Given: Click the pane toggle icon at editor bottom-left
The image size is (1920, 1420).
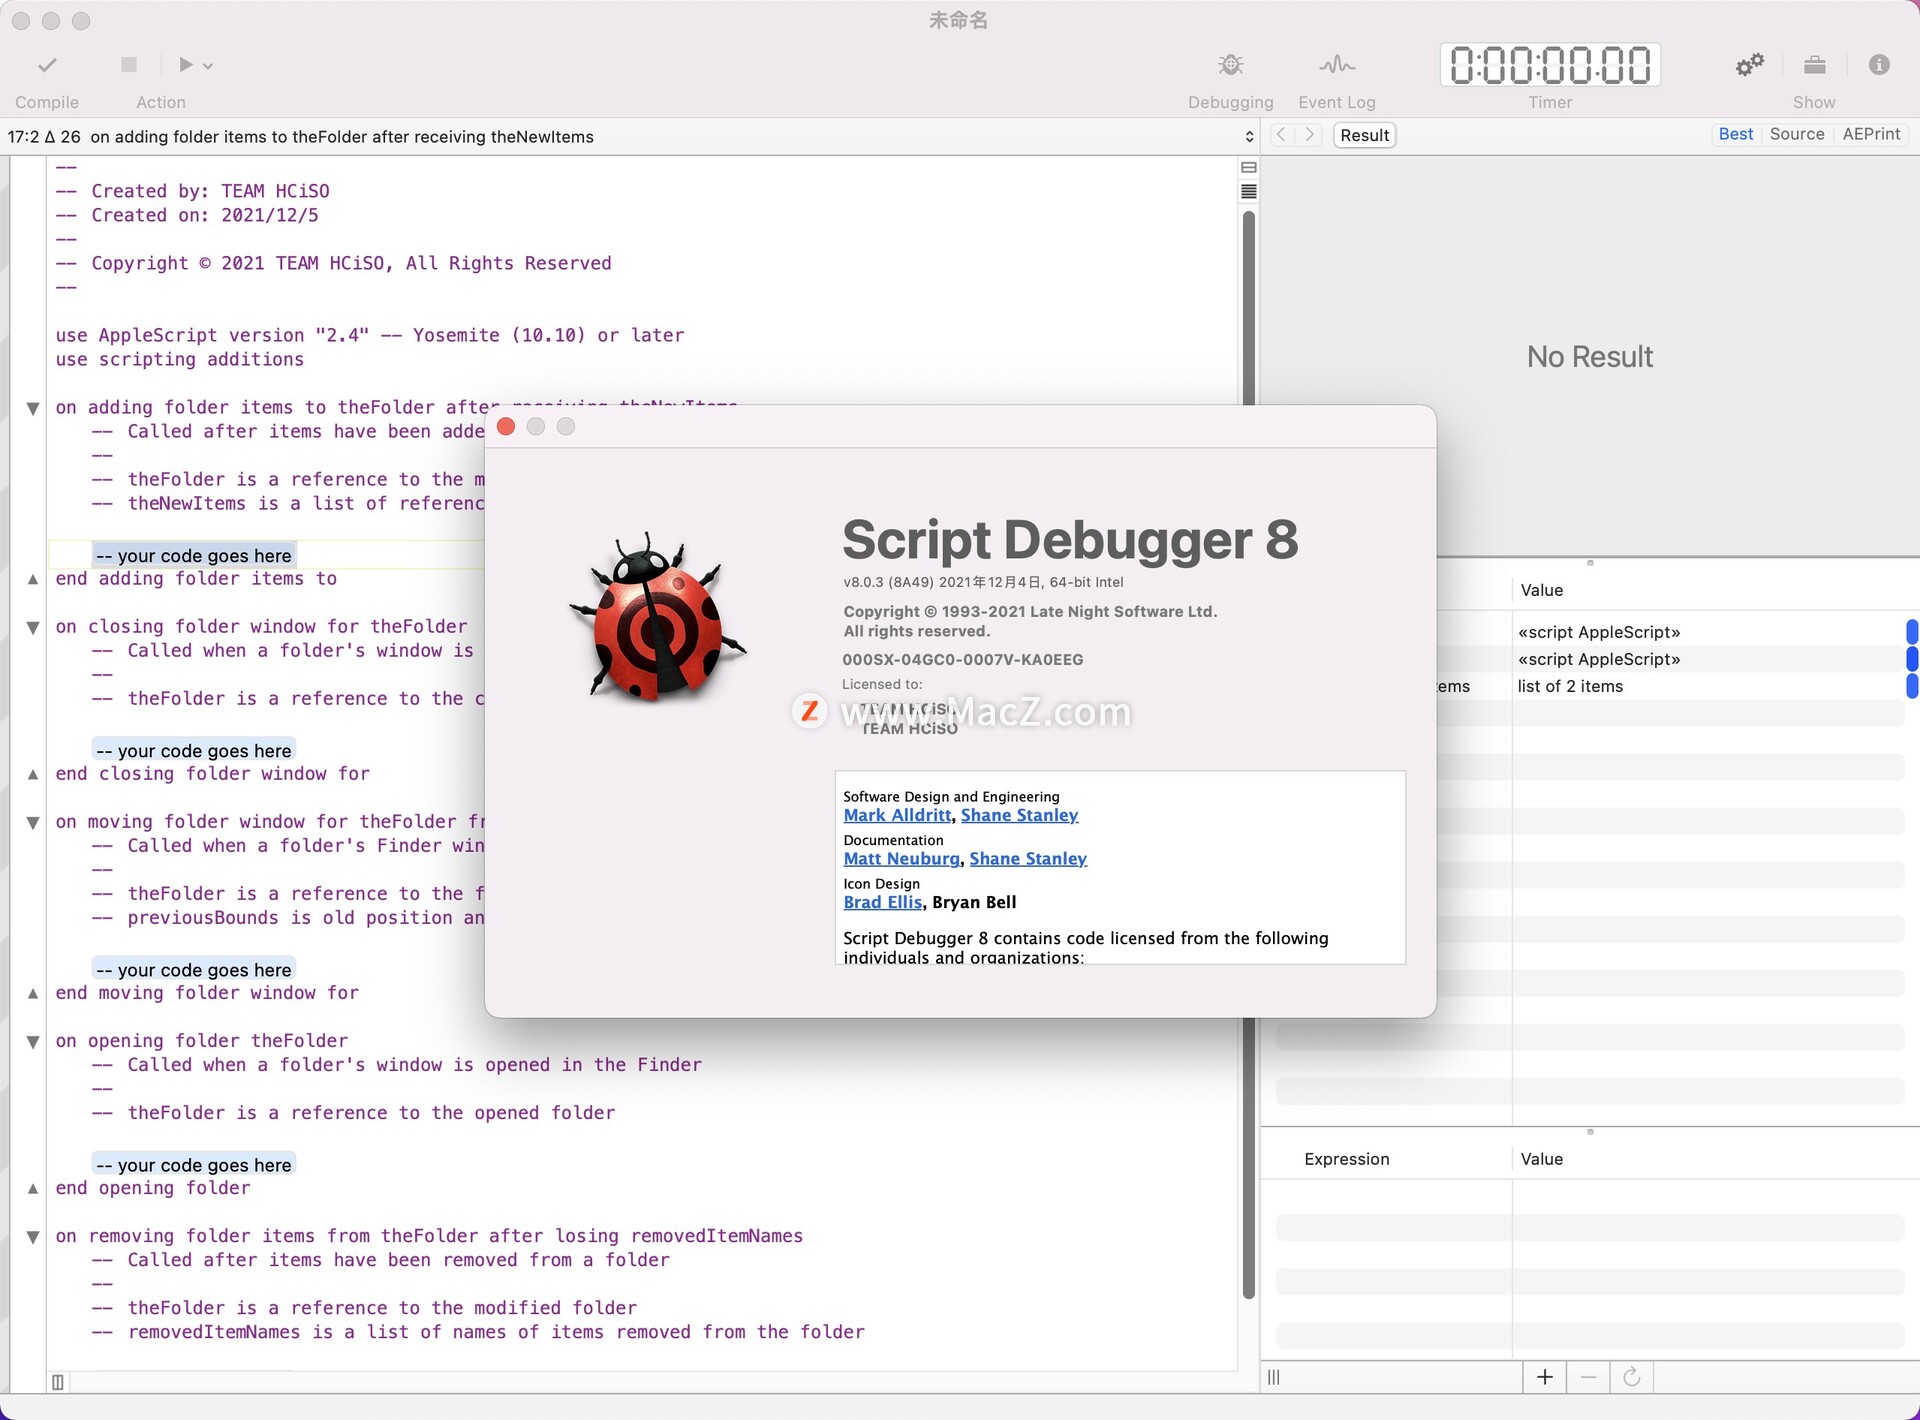Looking at the screenshot, I should [58, 1382].
